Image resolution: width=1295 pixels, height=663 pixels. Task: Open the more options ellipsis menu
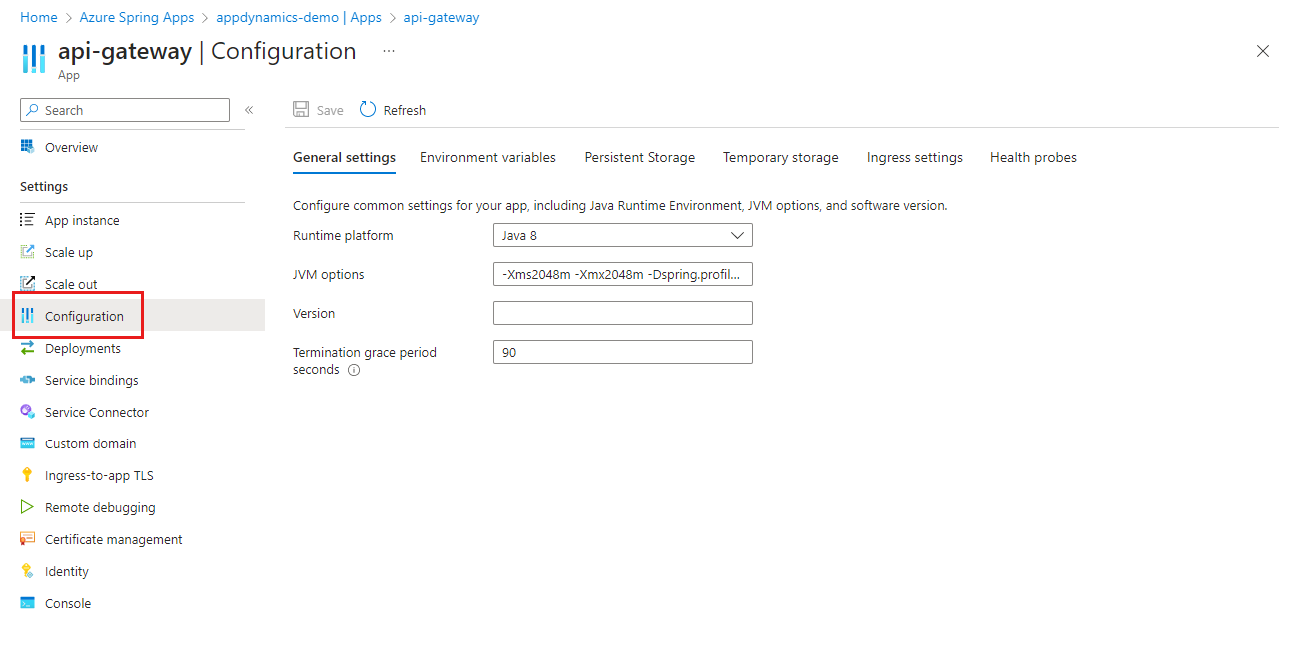(389, 51)
